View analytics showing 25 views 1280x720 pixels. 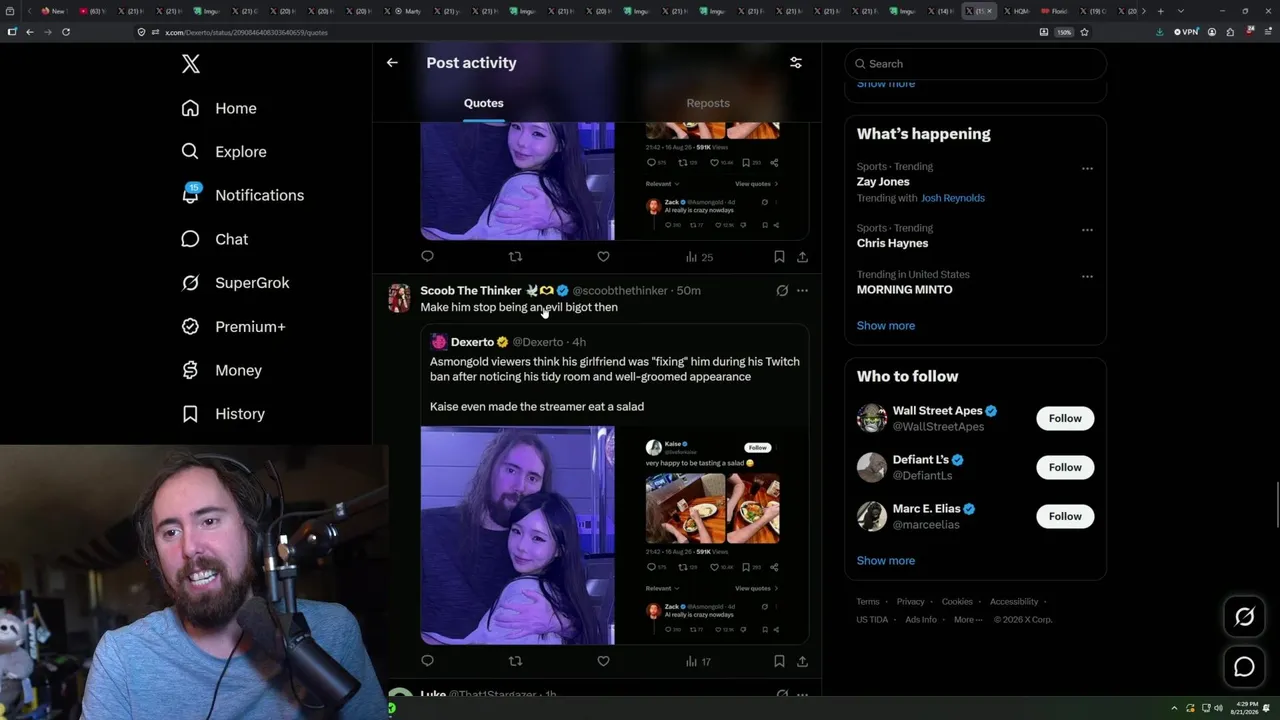(699, 257)
